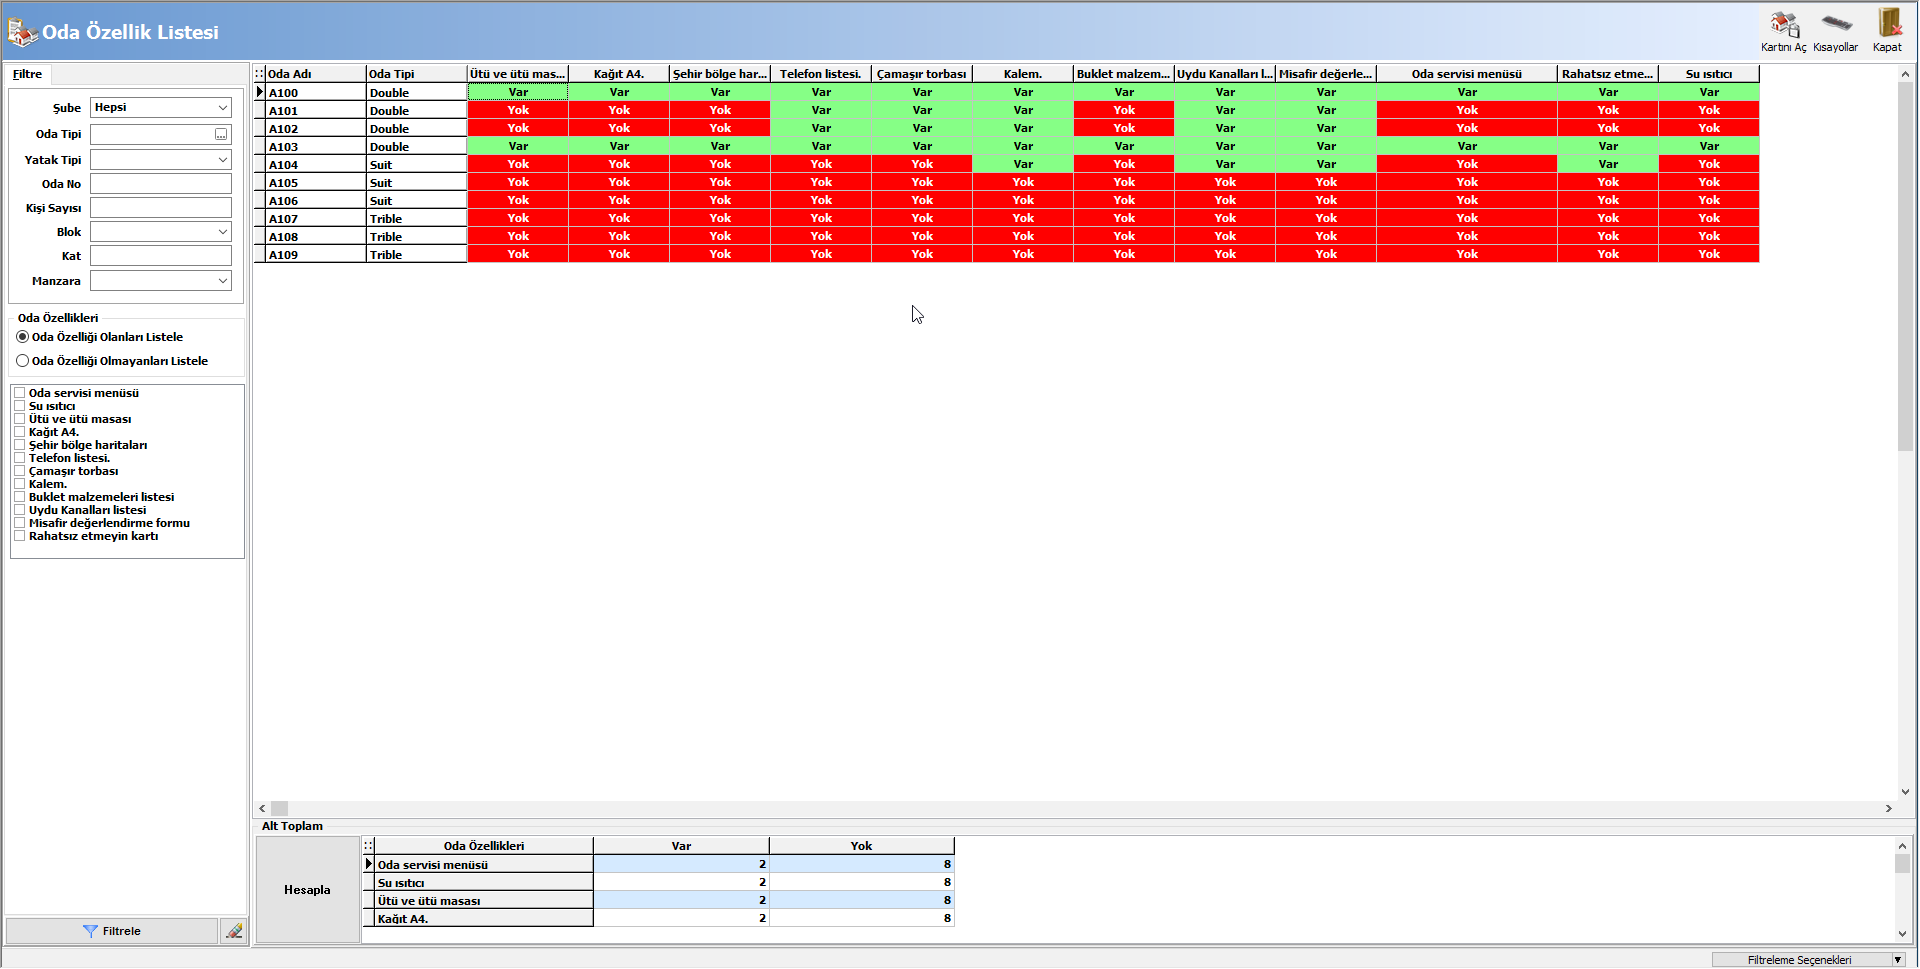Open the Blok dropdown
This screenshot has width=1920, height=969.
[161, 232]
